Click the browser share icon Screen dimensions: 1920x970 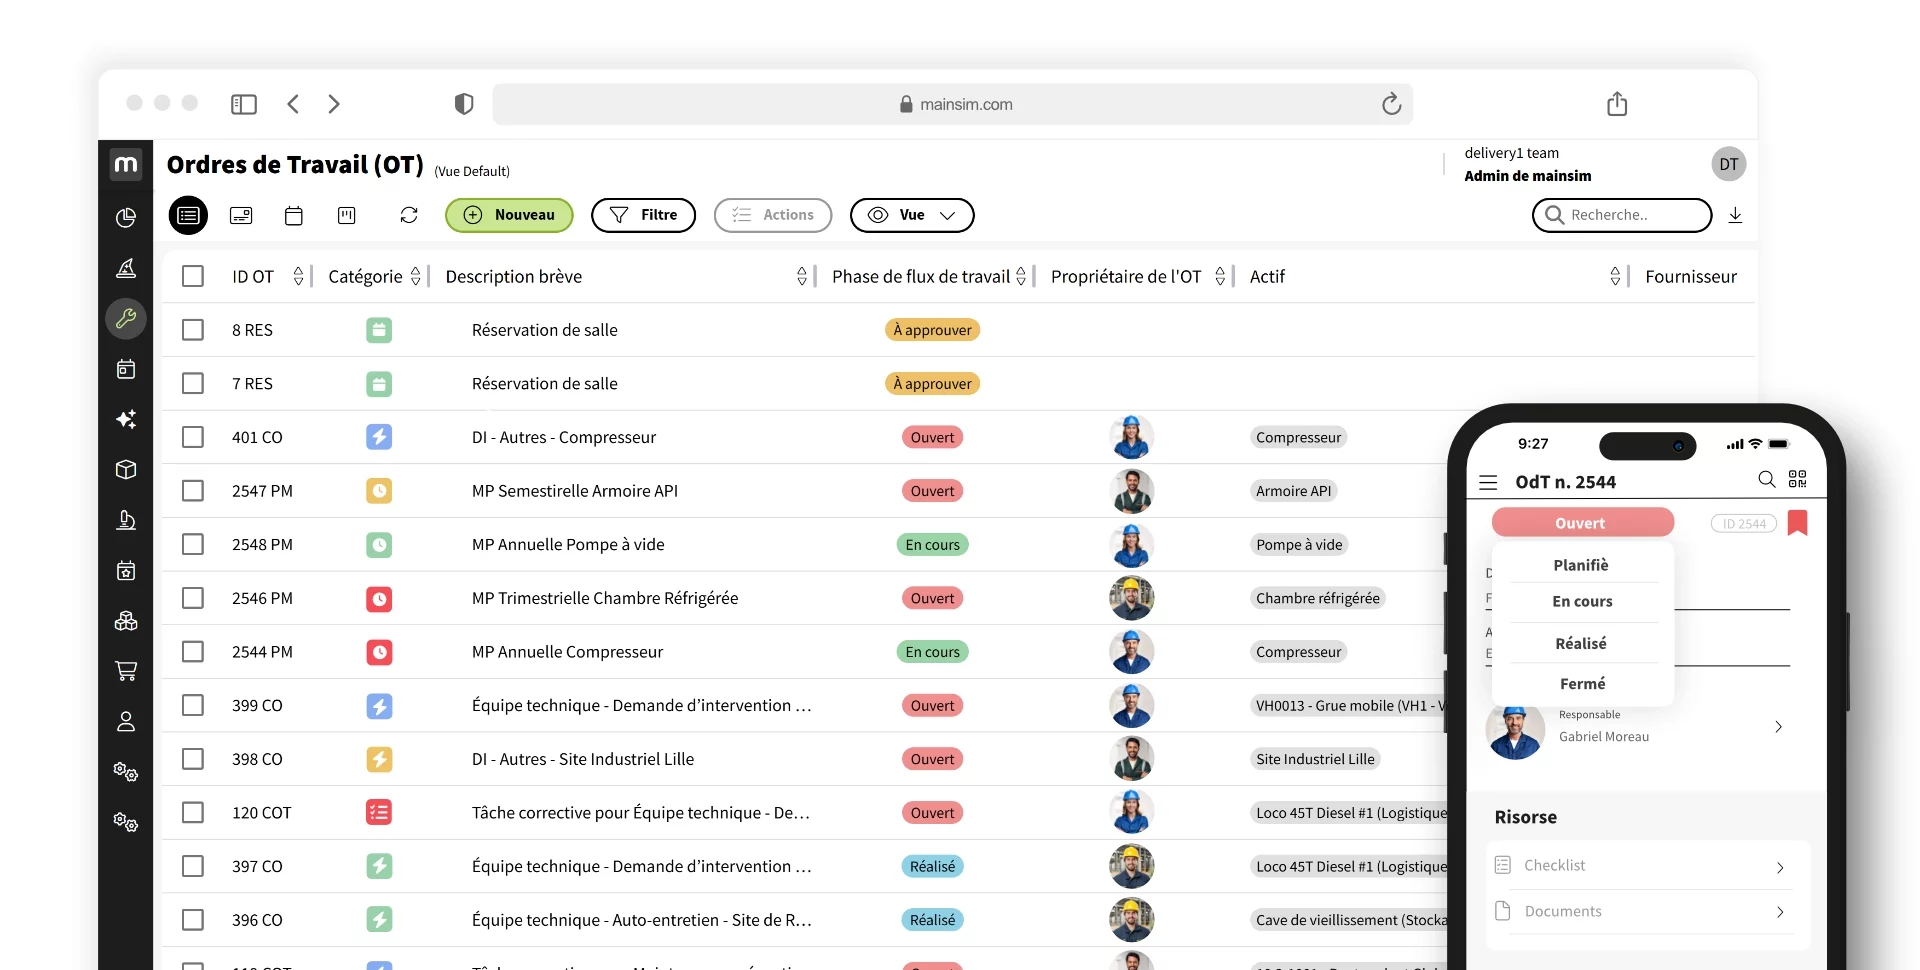pyautogui.click(x=1617, y=104)
